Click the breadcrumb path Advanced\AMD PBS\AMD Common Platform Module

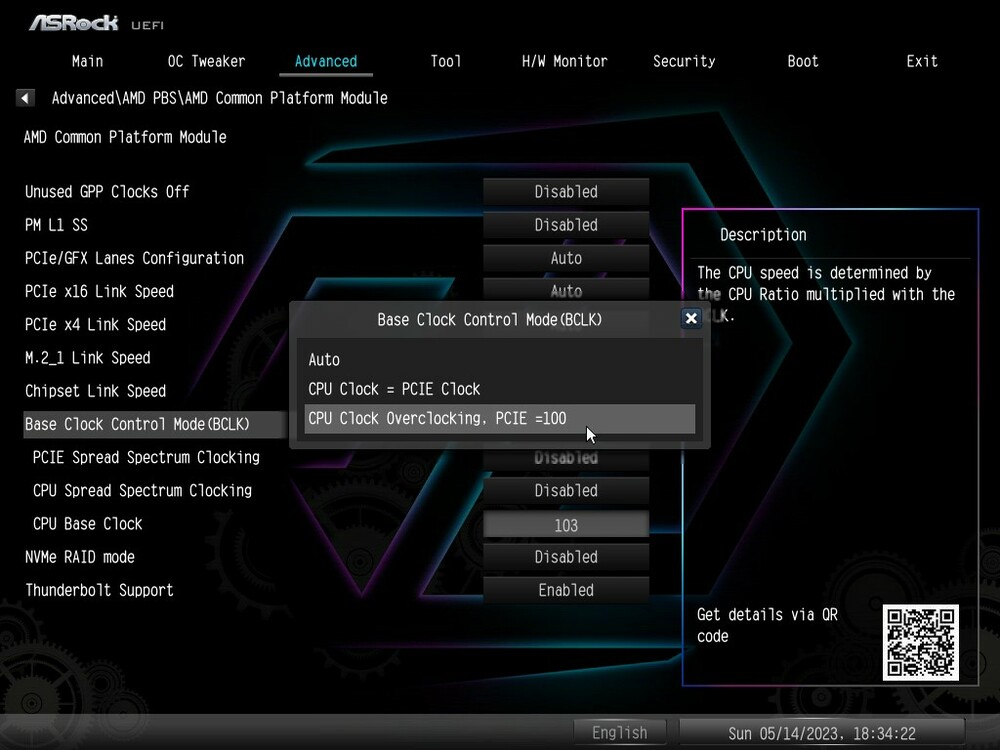(219, 98)
